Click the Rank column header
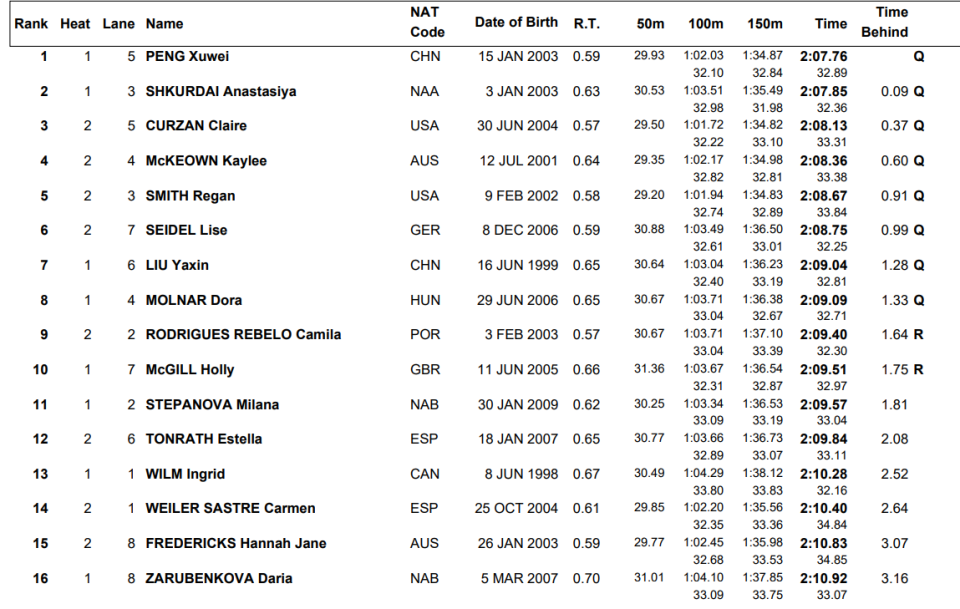The image size is (960, 609). click(31, 24)
